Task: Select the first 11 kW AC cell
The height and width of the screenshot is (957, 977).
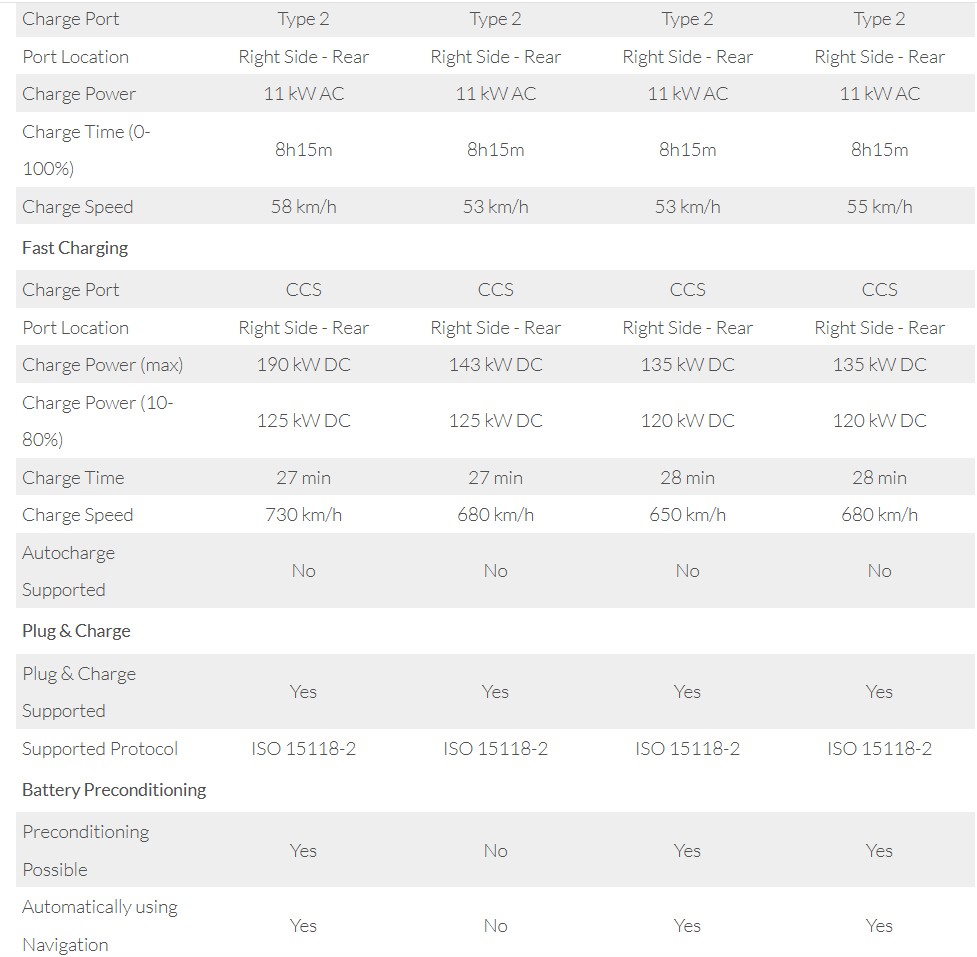Action: point(303,94)
